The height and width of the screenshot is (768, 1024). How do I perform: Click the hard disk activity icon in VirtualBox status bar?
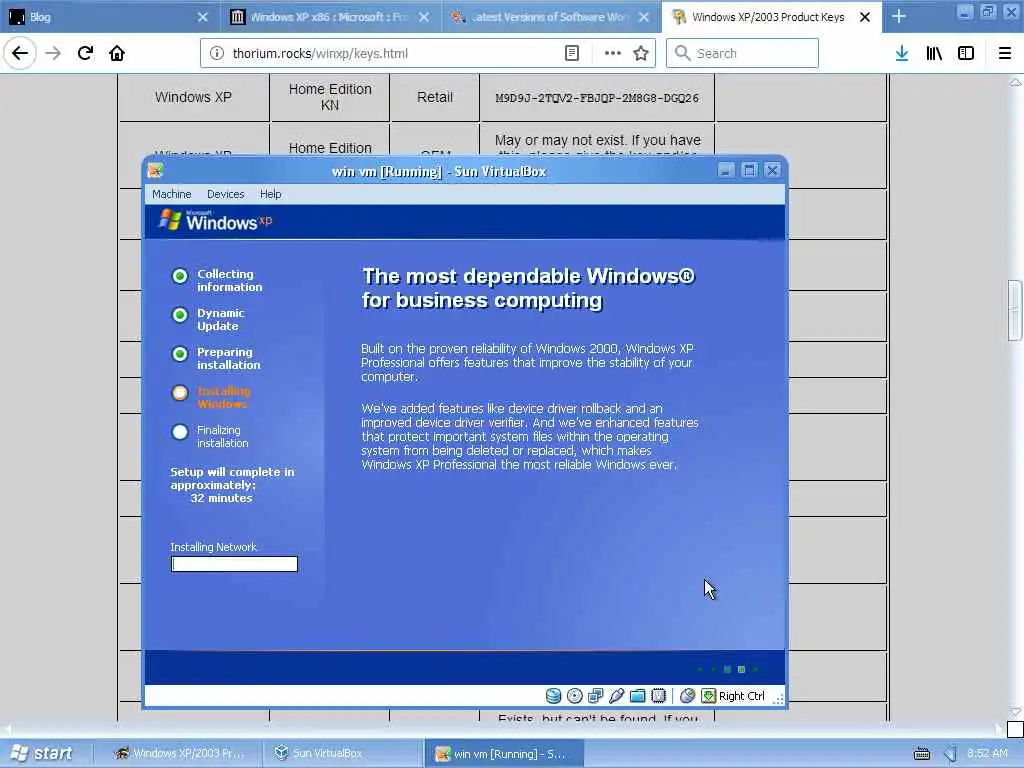tap(553, 696)
